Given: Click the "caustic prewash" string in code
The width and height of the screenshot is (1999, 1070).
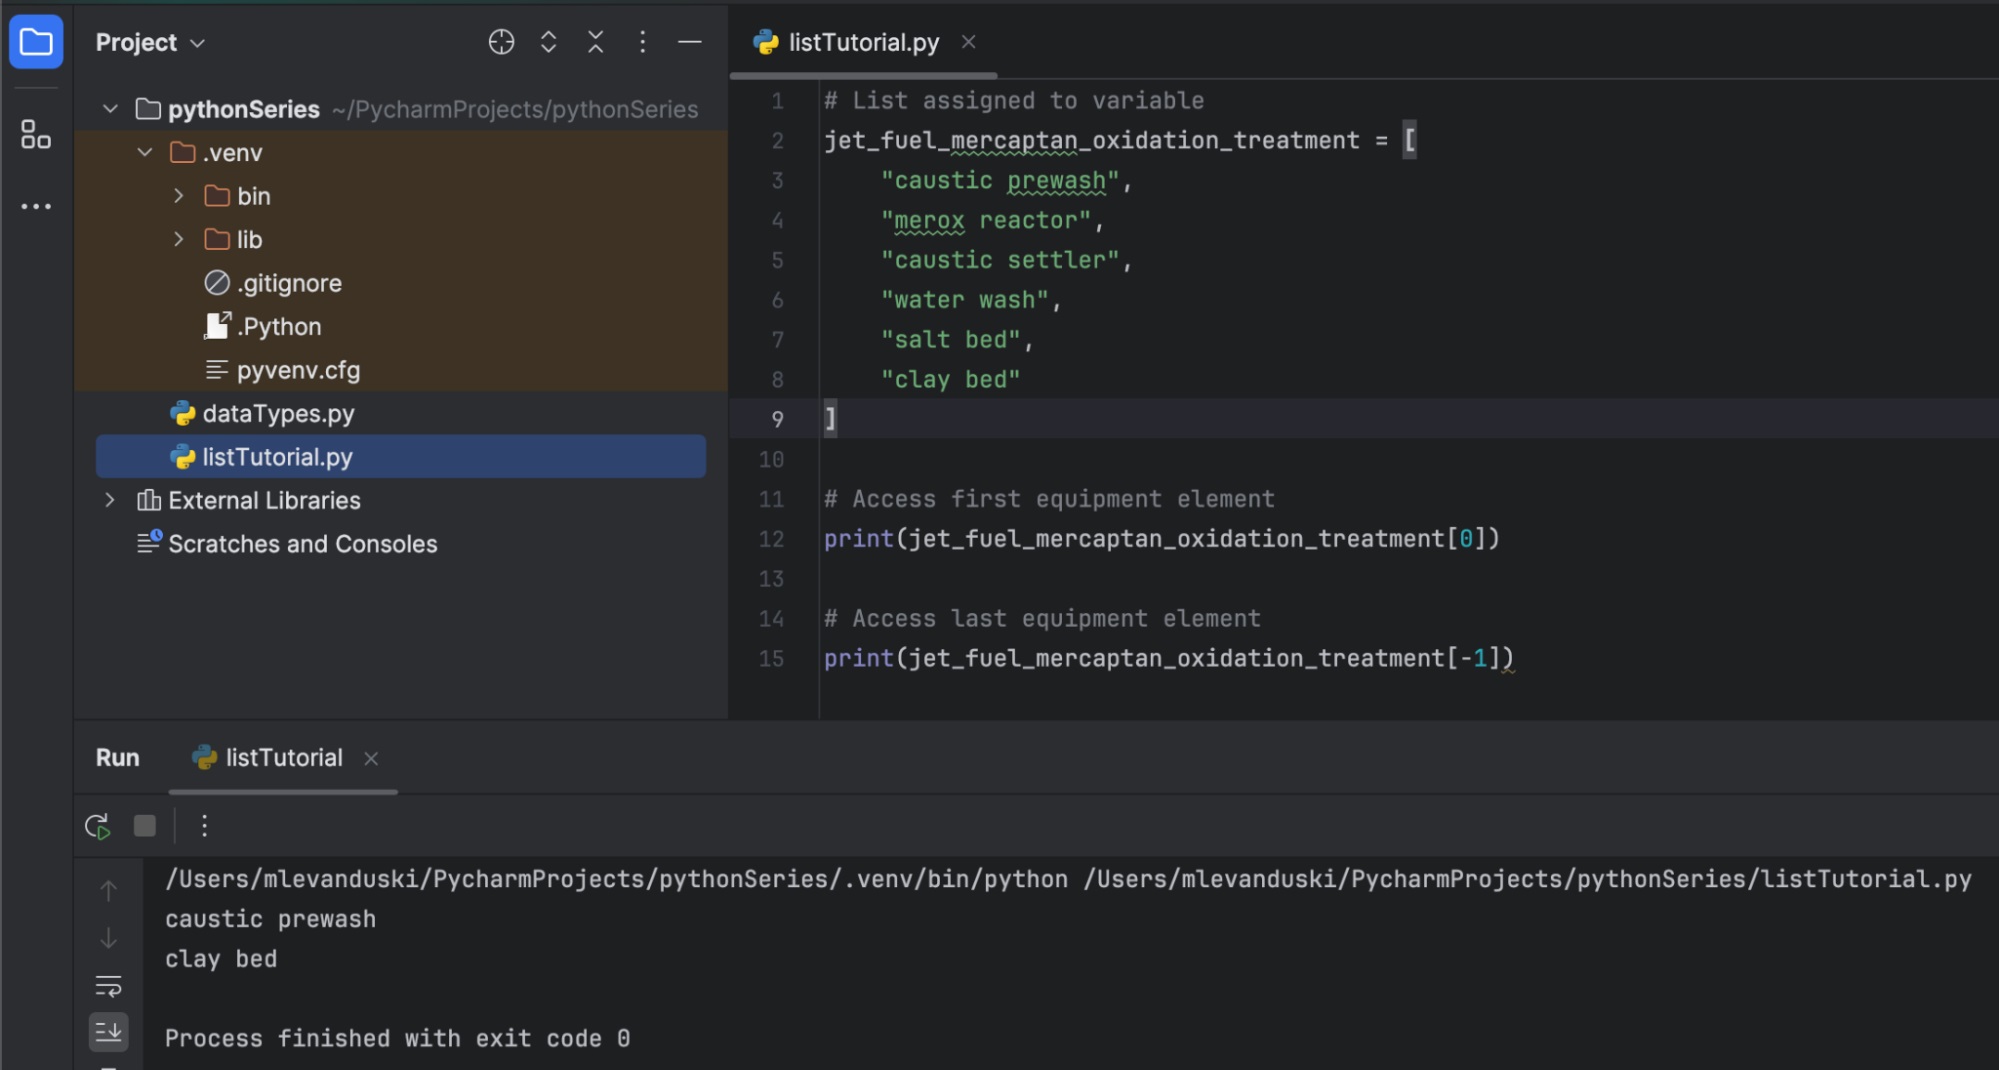Looking at the screenshot, I should [x=1000, y=181].
